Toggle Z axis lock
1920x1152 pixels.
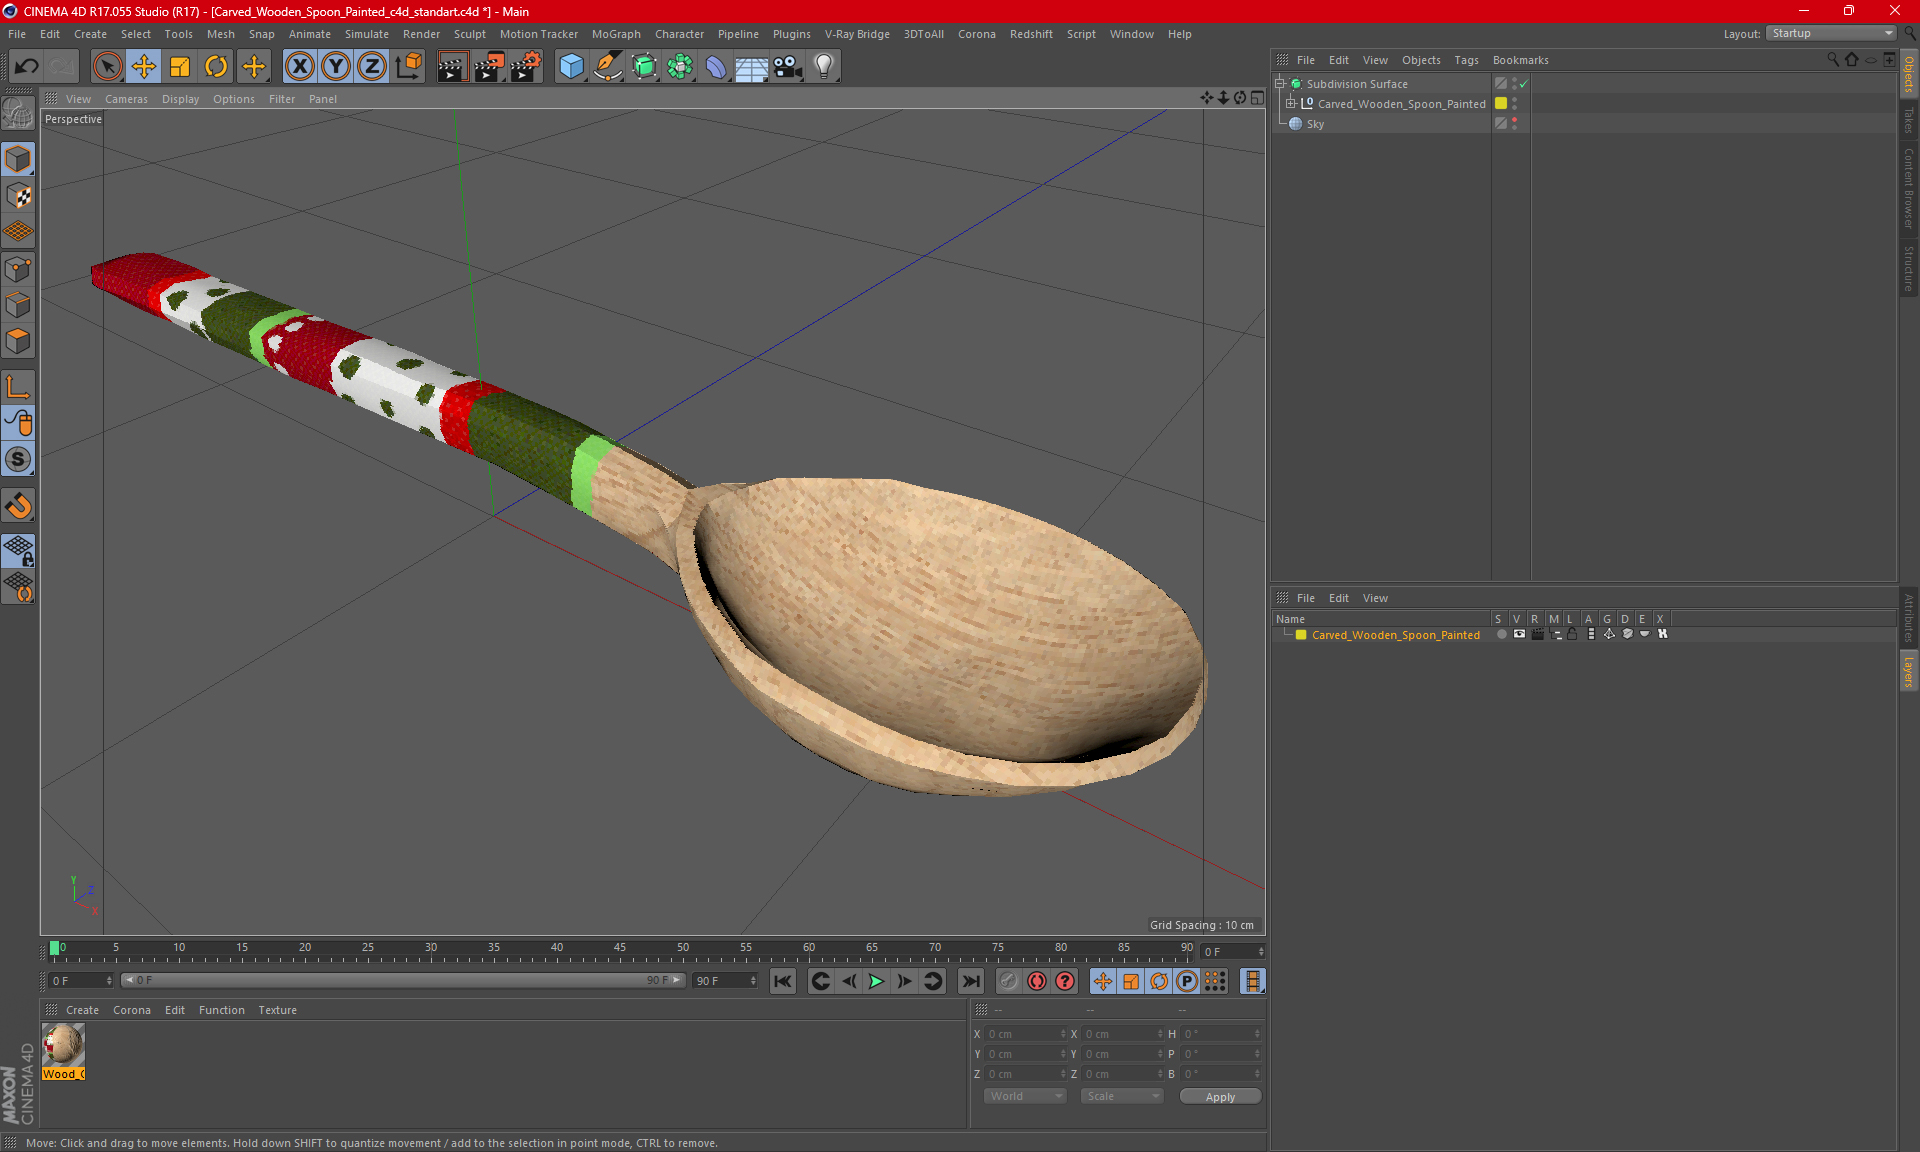point(372,67)
